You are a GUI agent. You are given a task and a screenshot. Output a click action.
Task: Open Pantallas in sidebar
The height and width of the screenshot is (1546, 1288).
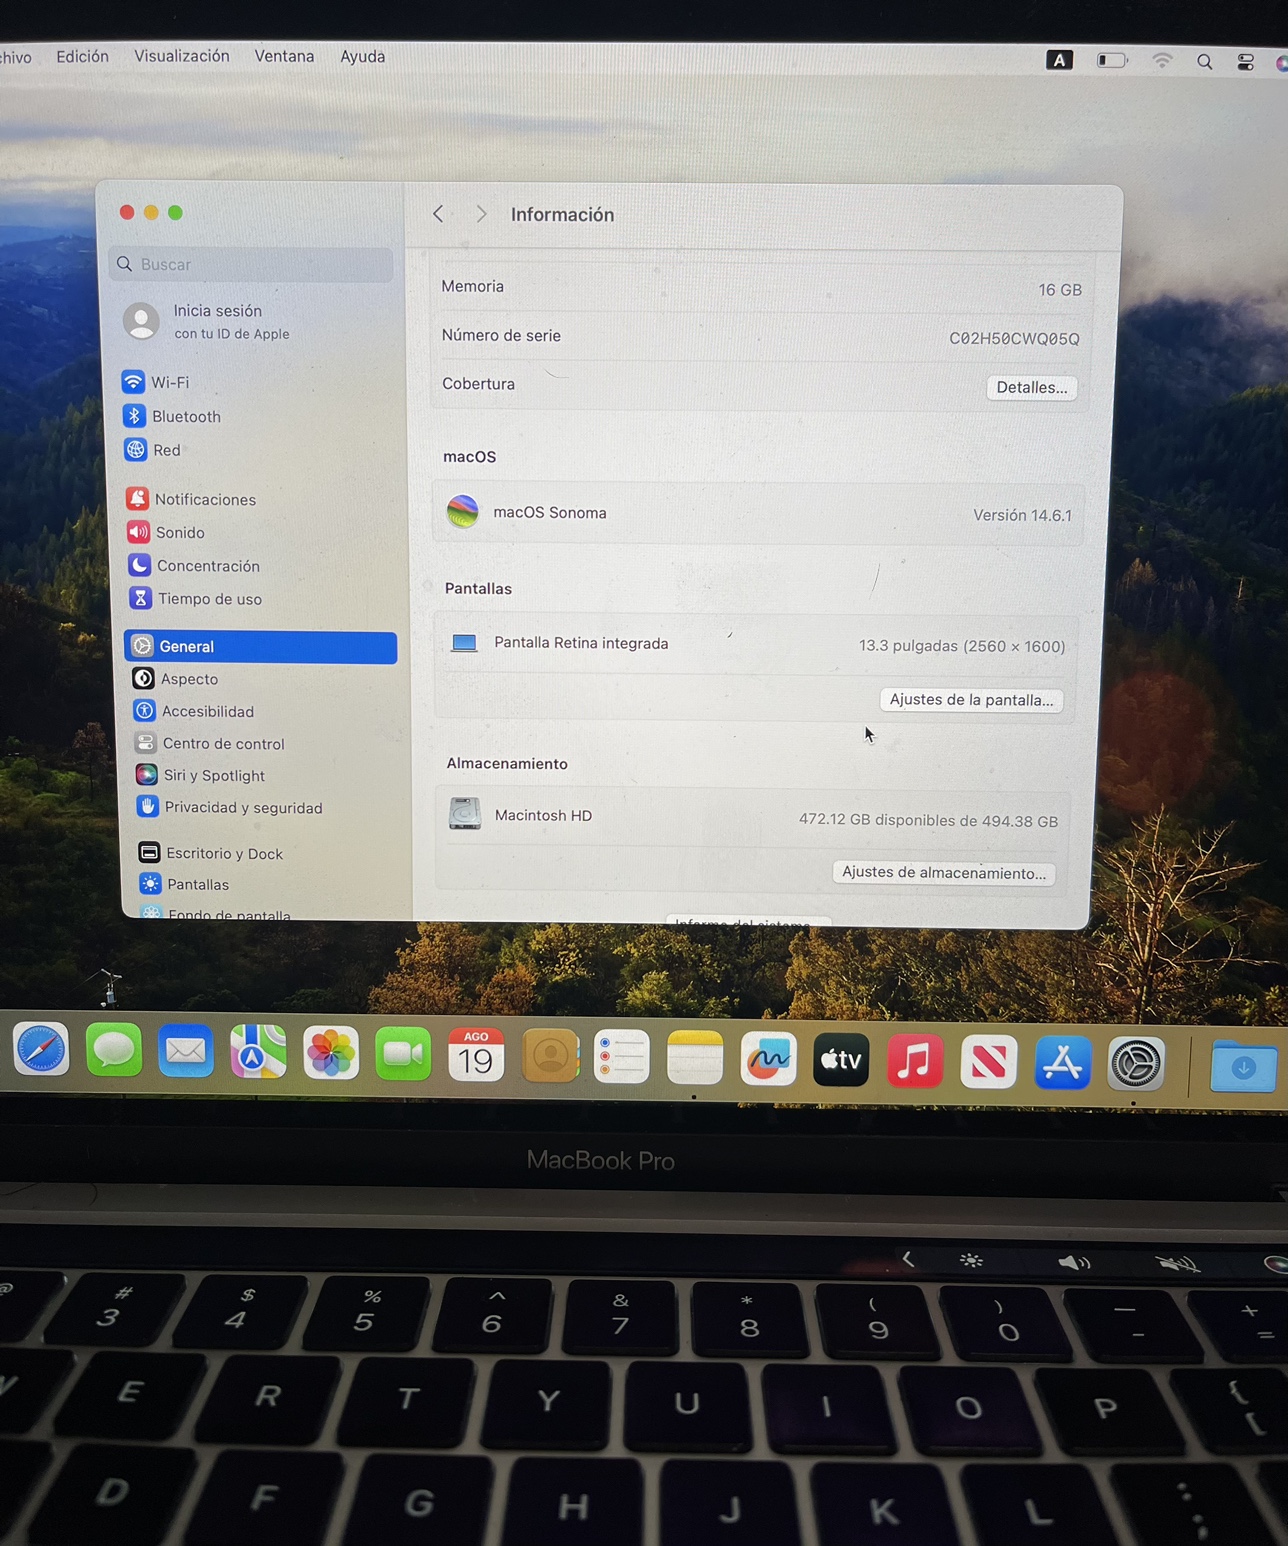(x=184, y=884)
